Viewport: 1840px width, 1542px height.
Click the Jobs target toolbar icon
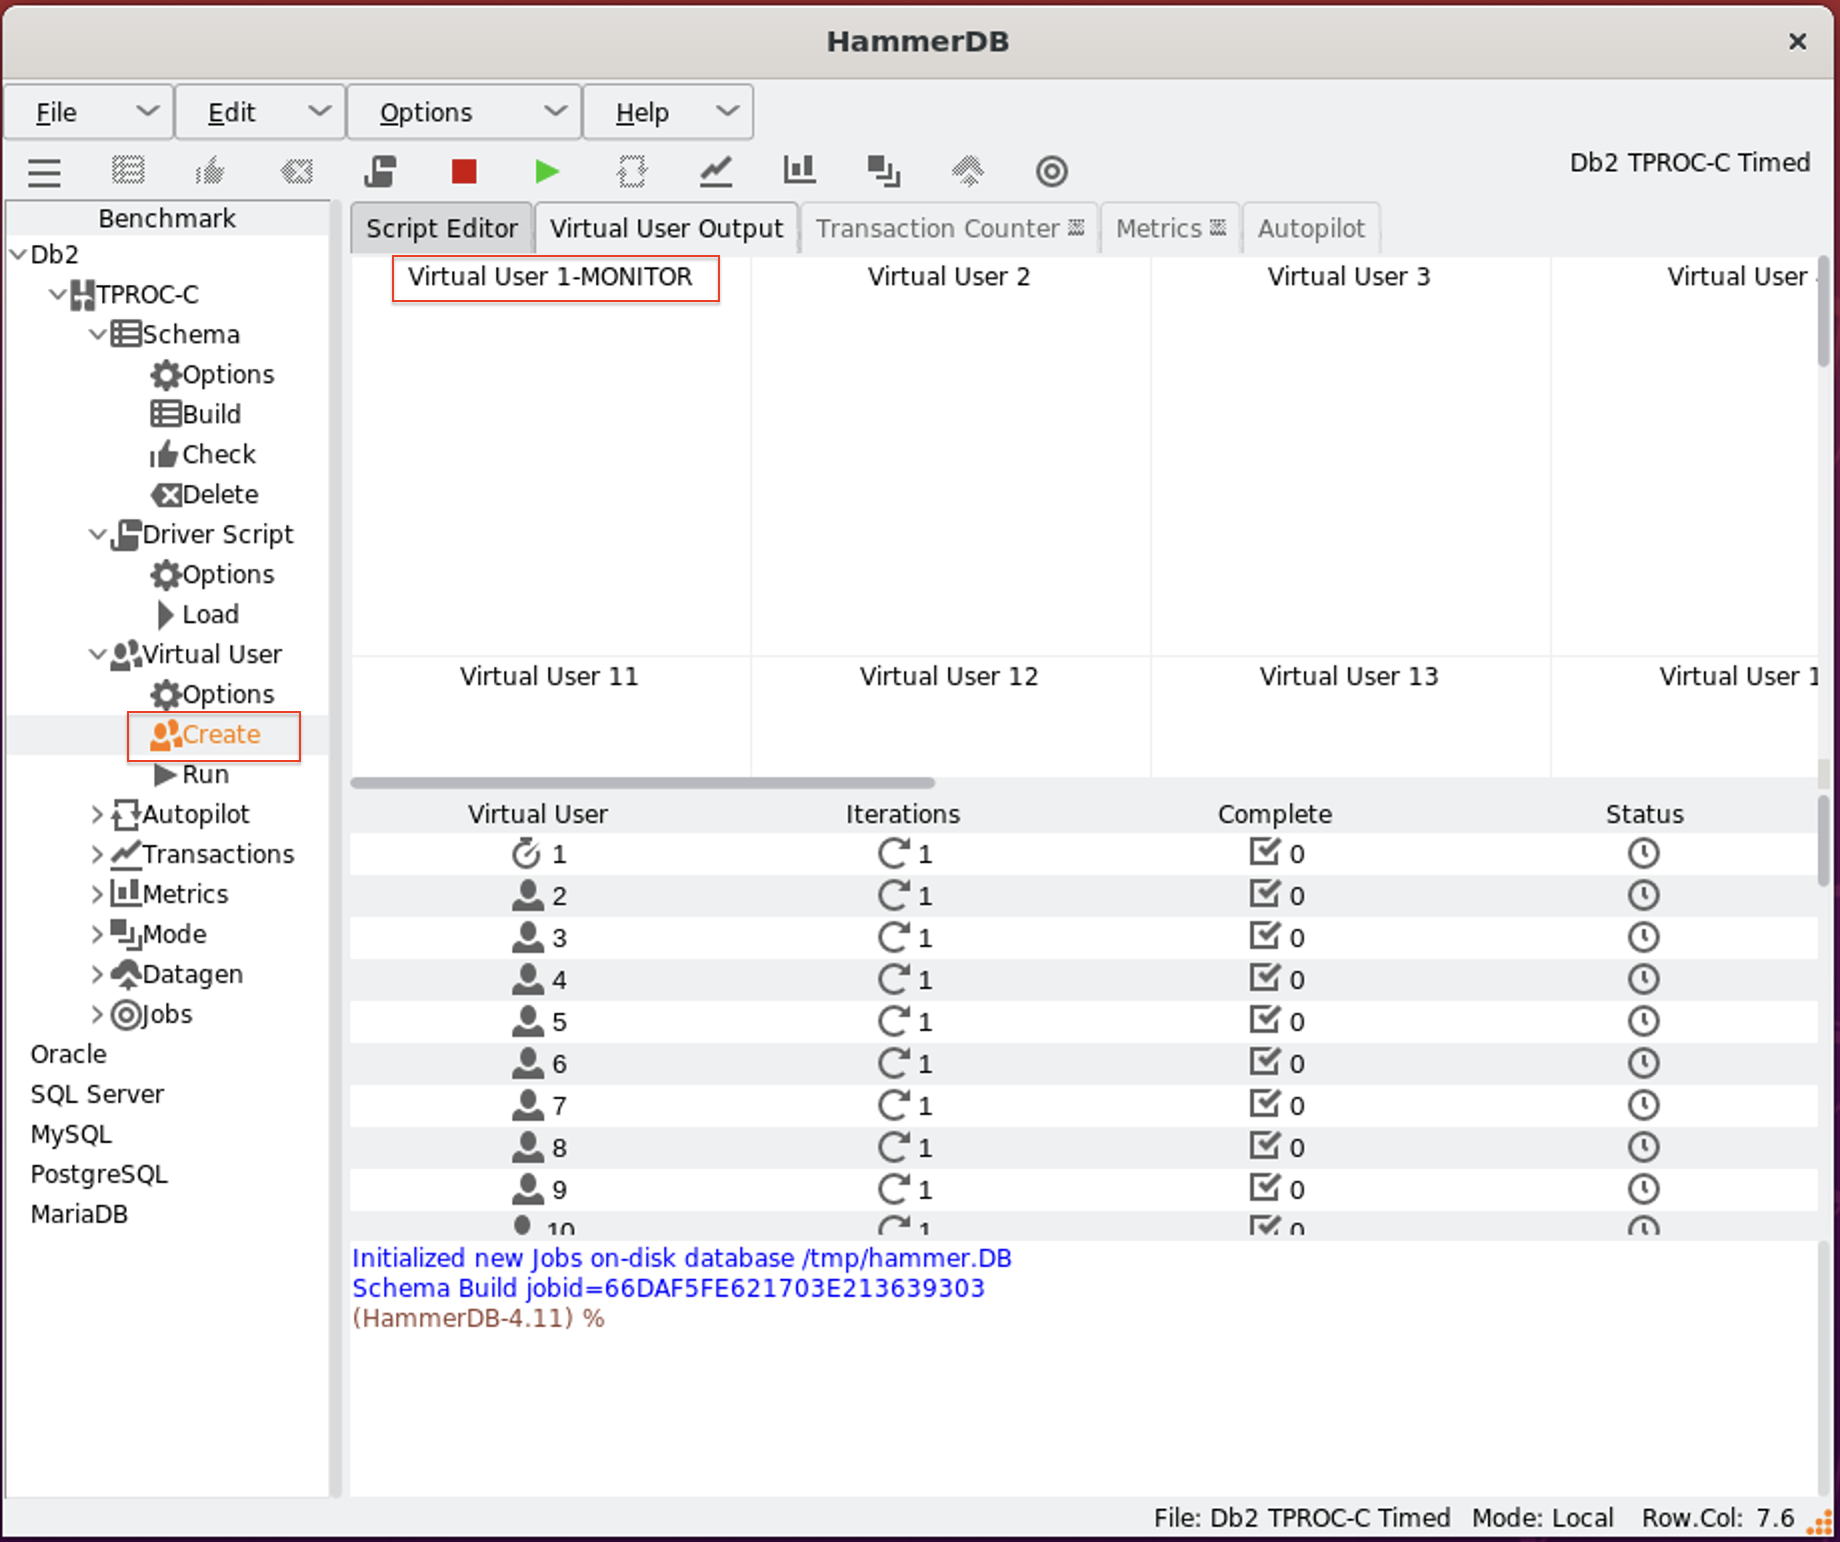1051,172
